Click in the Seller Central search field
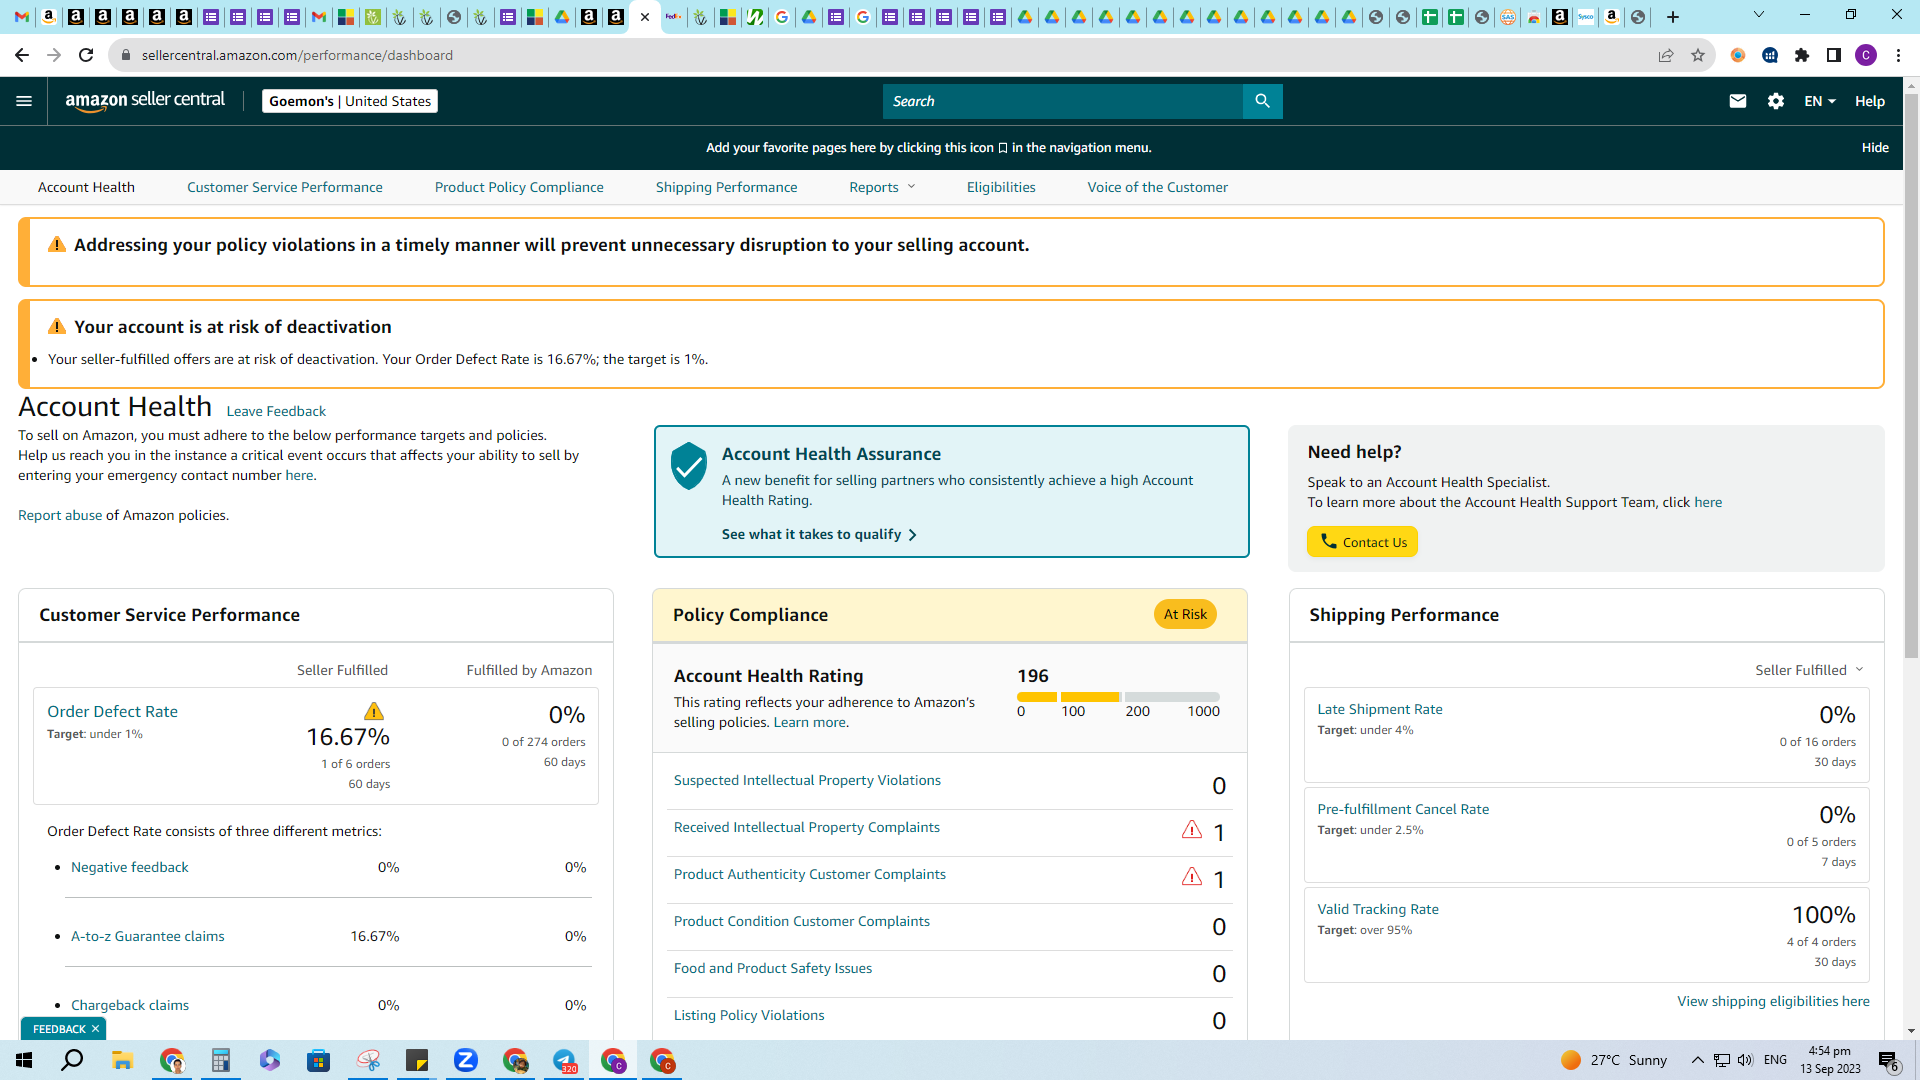The width and height of the screenshot is (1920, 1080). (1063, 101)
